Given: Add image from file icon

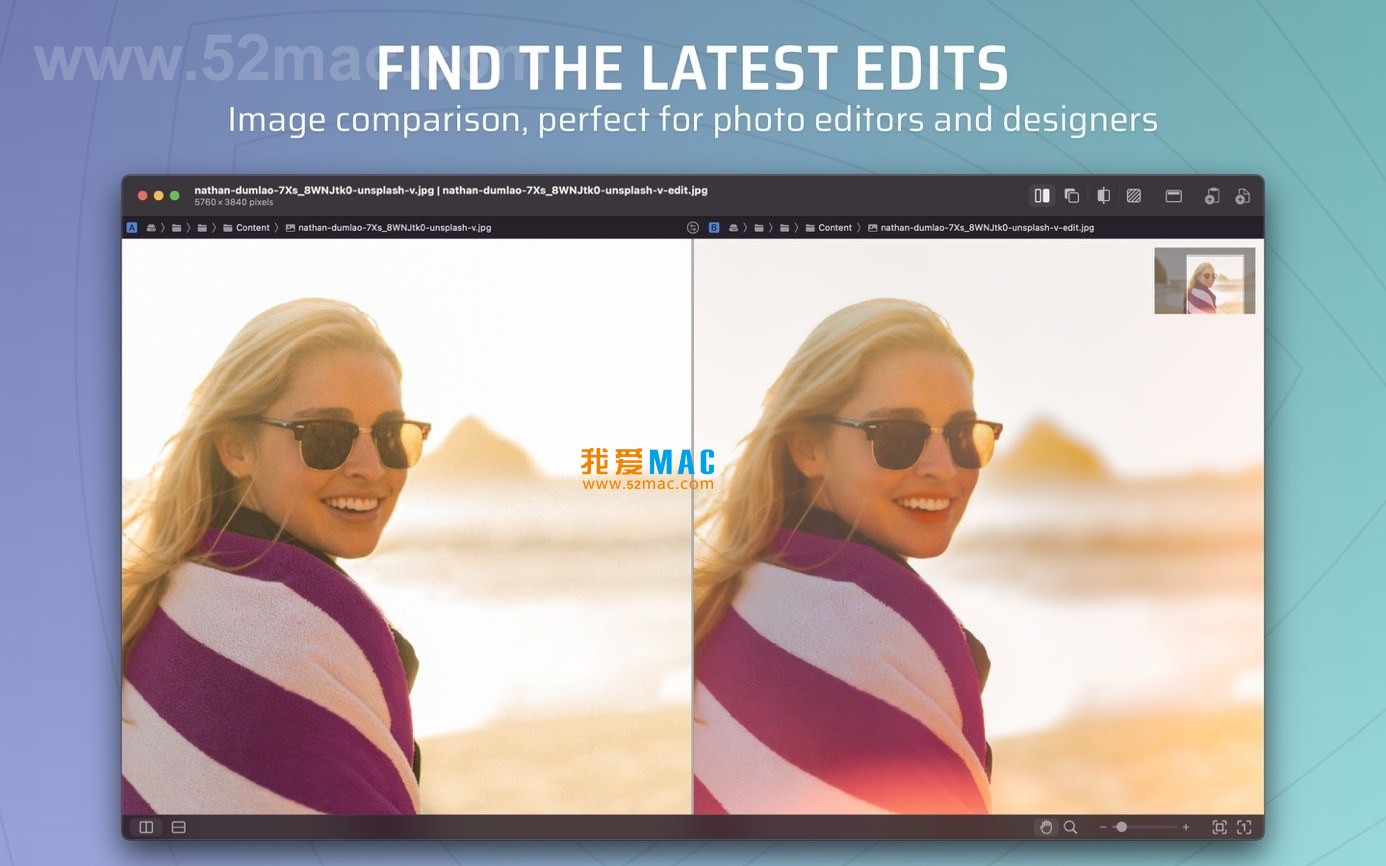Looking at the screenshot, I should click(x=1242, y=196).
